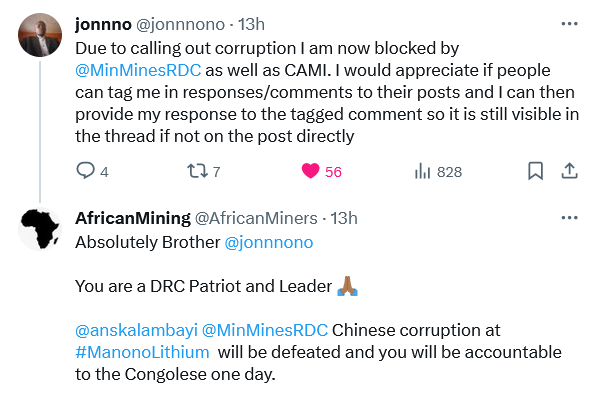This screenshot has height=397, width=598.
Task: Open the more options menu on AfricanMining's reply
Action: pos(569,218)
